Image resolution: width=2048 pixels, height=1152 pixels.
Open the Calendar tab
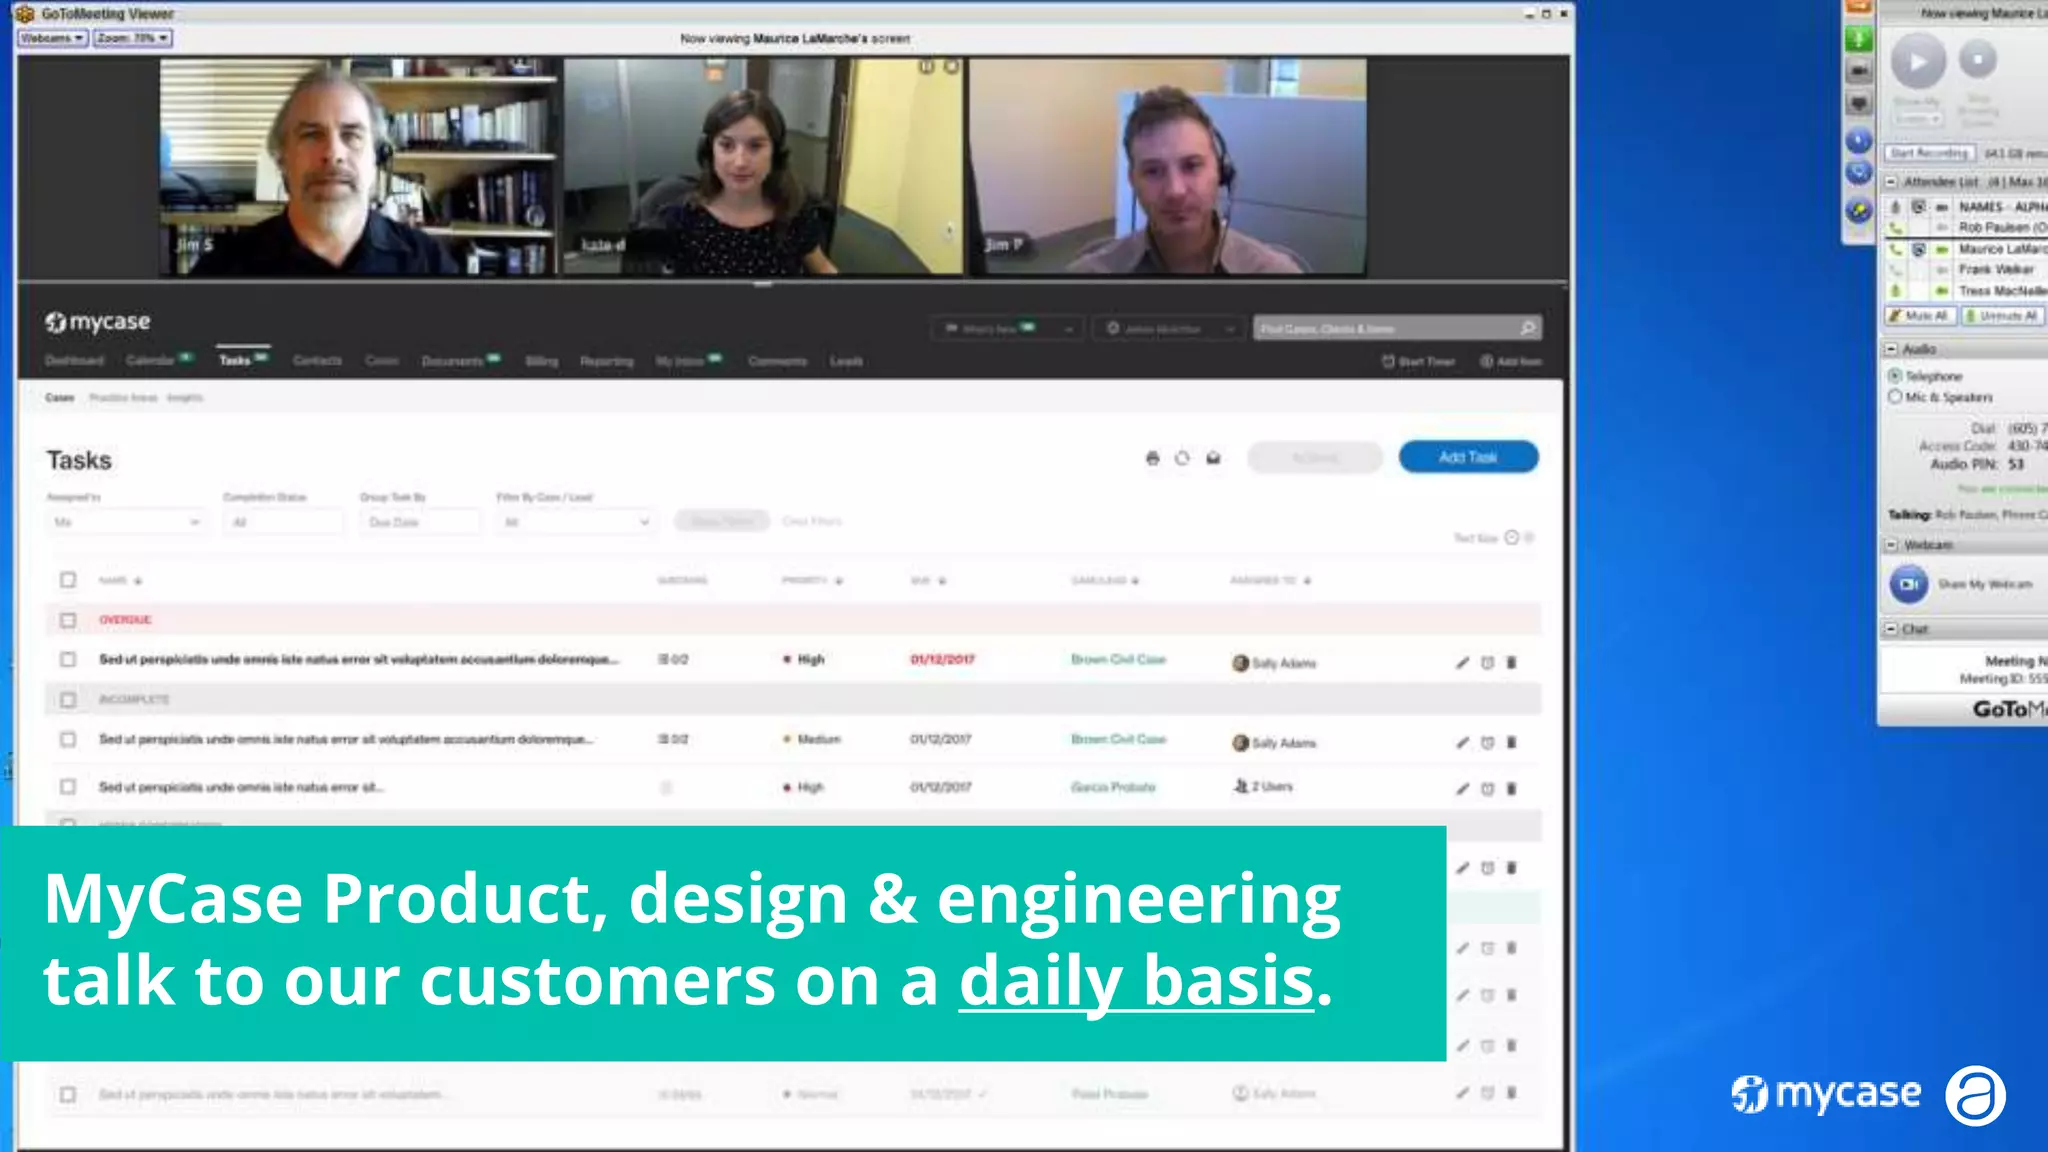point(151,360)
